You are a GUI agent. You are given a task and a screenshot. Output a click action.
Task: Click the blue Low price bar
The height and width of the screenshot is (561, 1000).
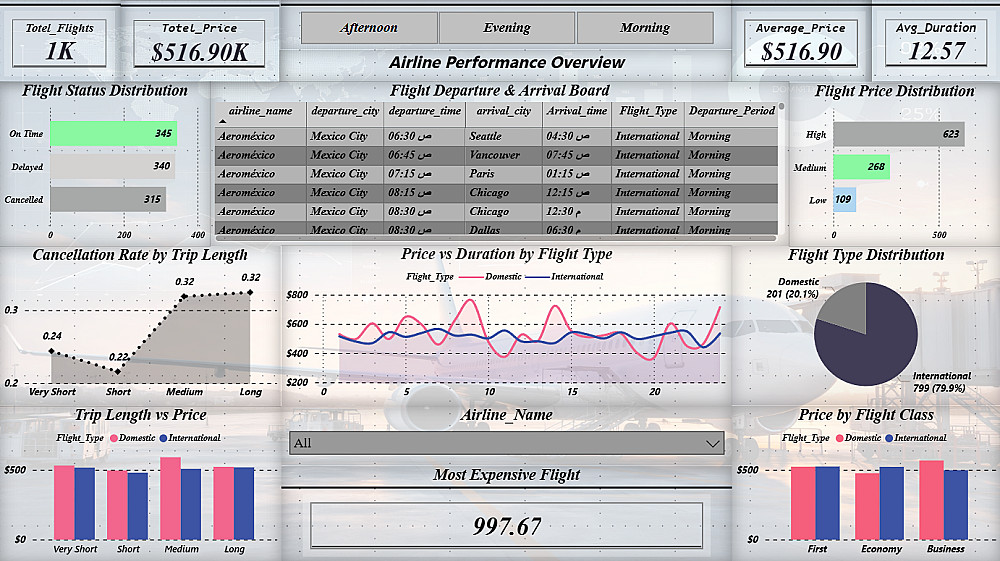(844, 200)
